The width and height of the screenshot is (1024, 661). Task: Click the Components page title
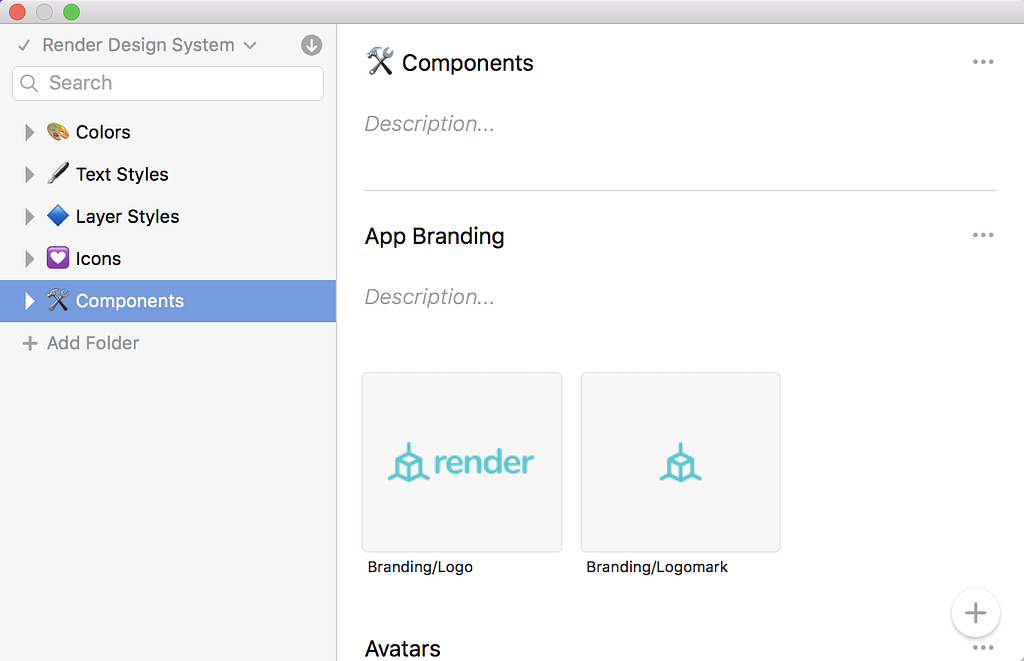(x=468, y=63)
